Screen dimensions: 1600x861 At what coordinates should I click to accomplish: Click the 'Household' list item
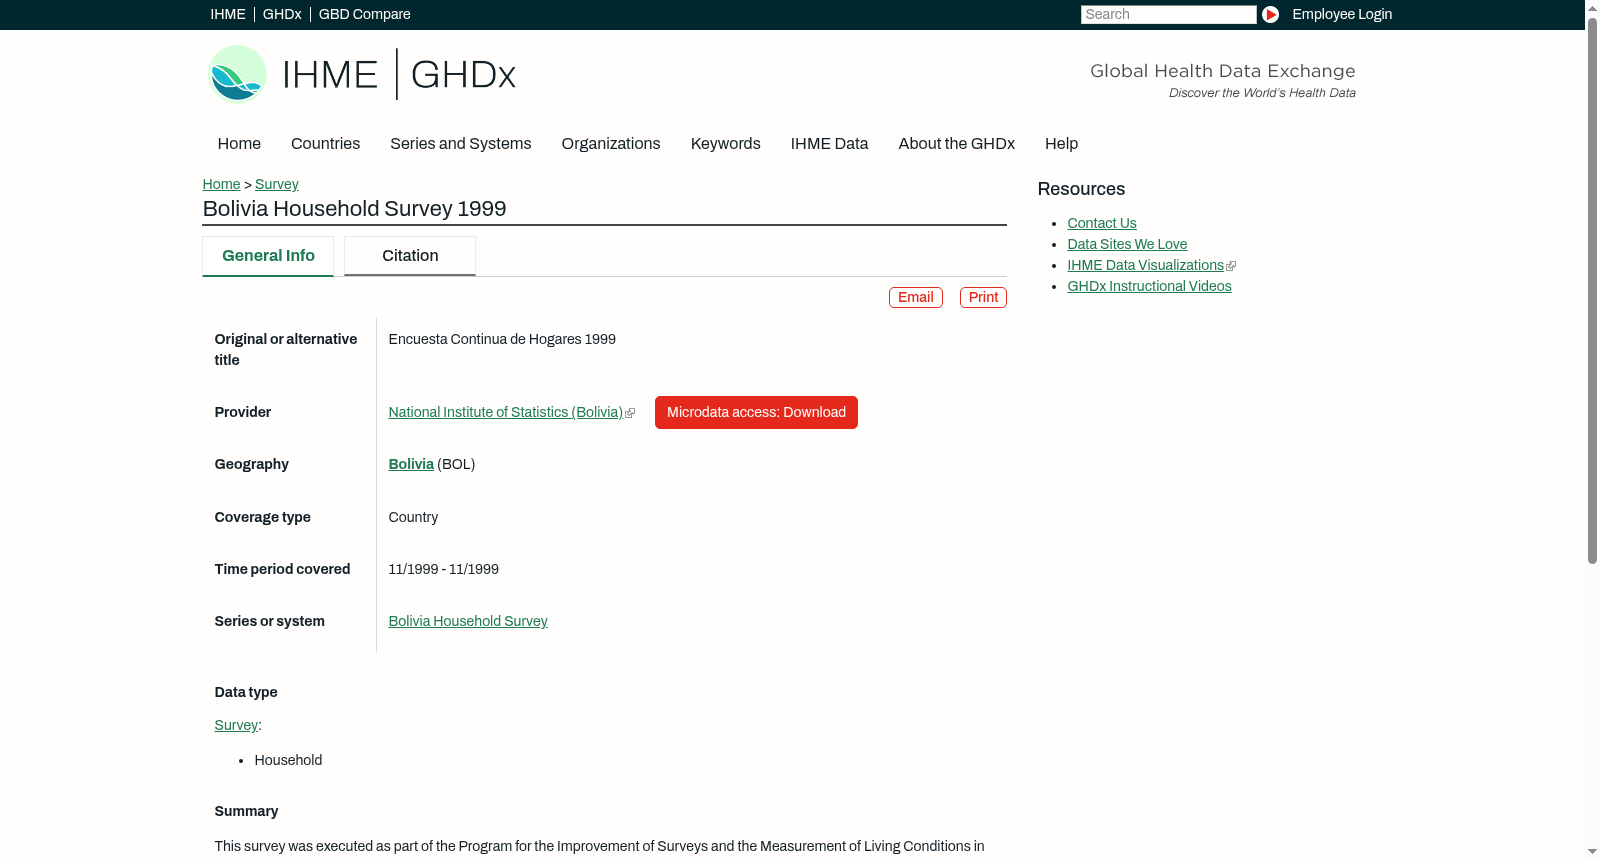pyautogui.click(x=288, y=760)
